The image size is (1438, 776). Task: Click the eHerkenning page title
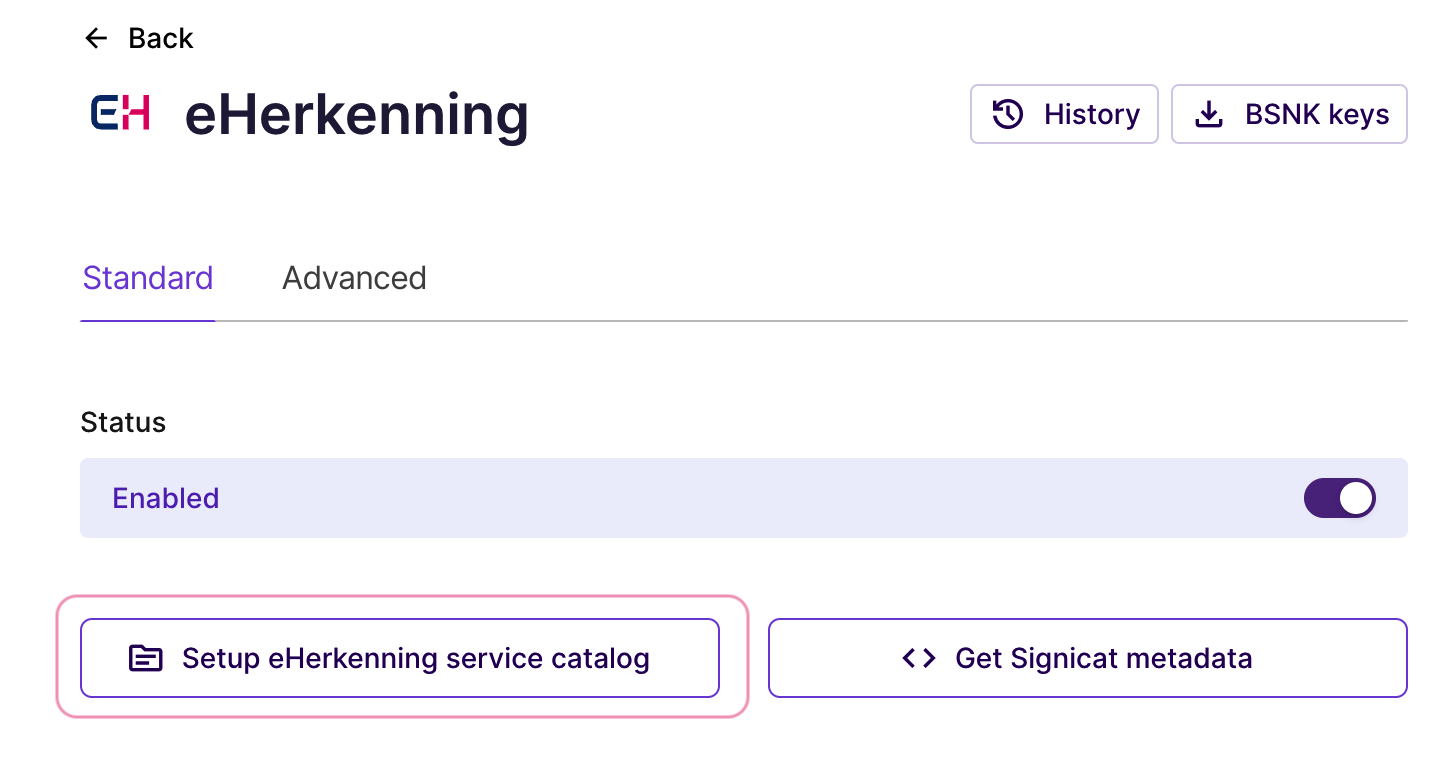point(356,115)
